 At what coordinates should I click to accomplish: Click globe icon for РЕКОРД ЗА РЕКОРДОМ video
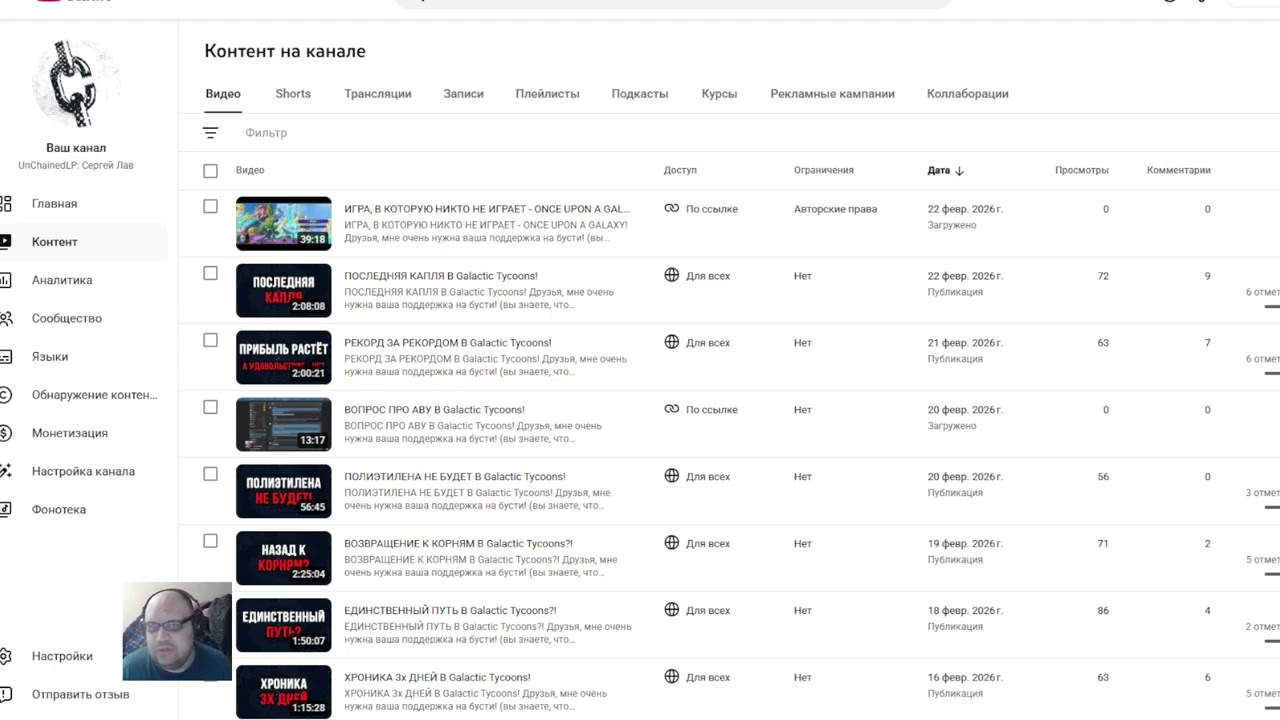672,342
